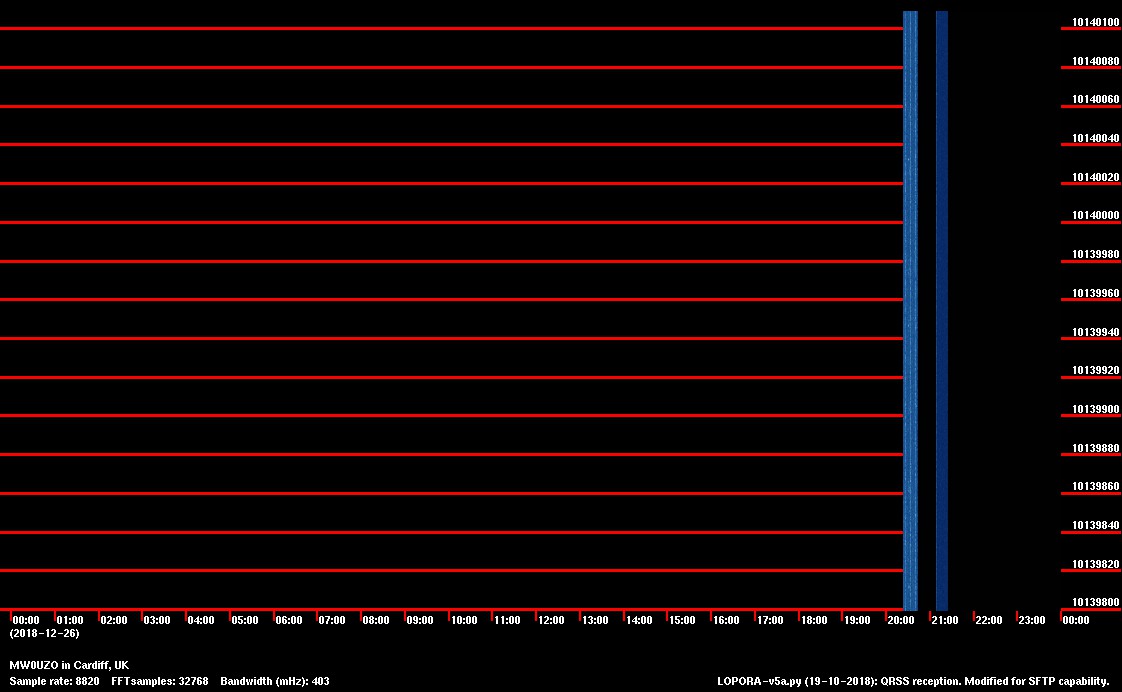Screen dimensions: 1122x692
Task: Select the 18:00 time axis marker
Action: [x=813, y=620]
